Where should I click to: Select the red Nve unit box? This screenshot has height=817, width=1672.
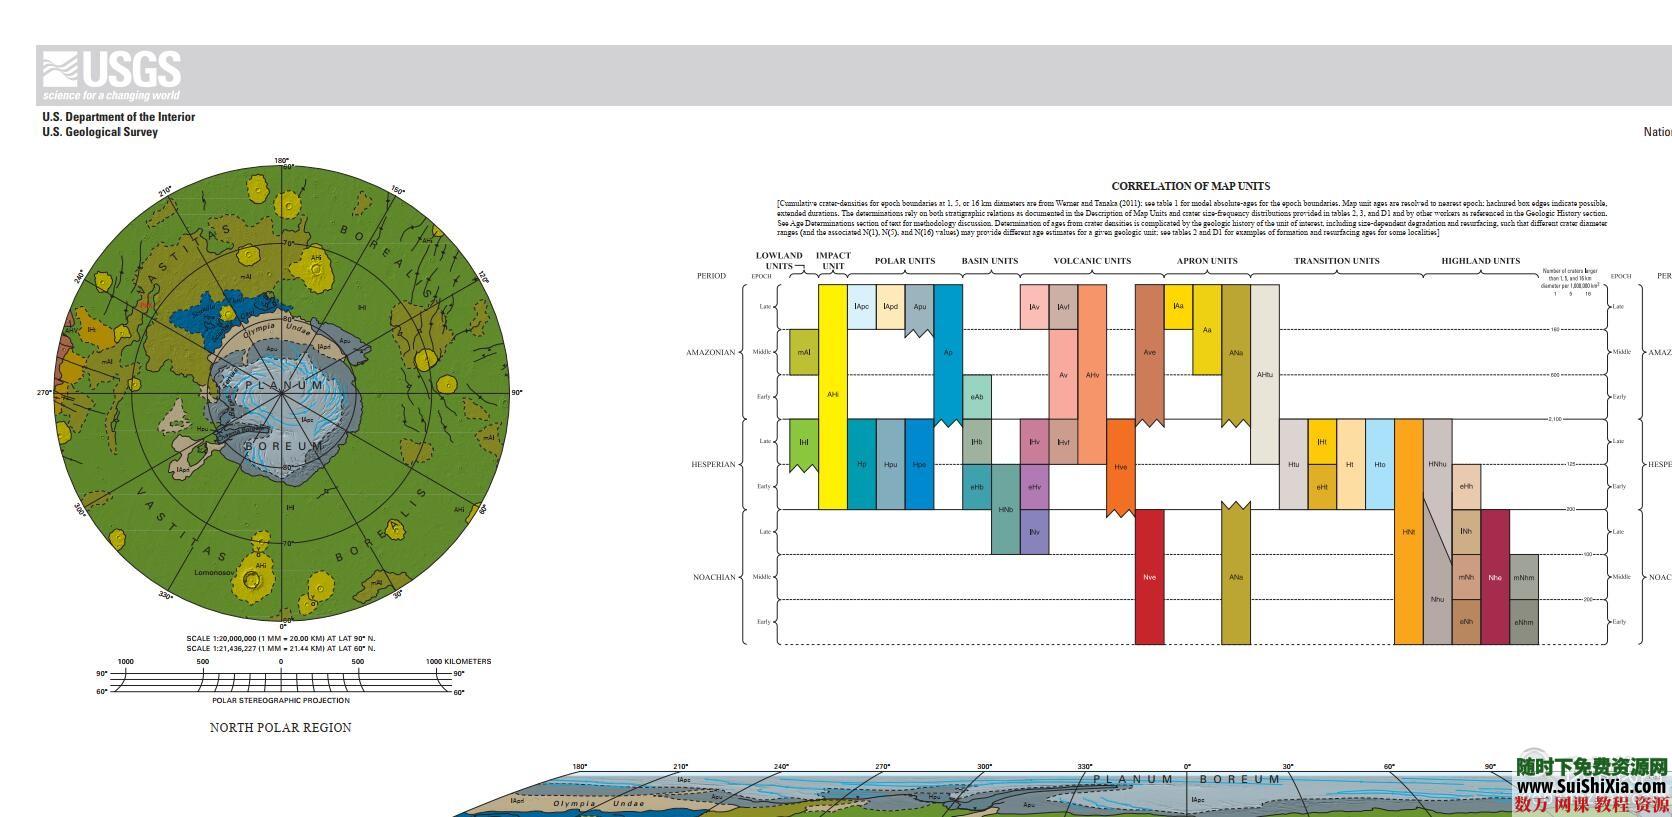click(x=1149, y=577)
